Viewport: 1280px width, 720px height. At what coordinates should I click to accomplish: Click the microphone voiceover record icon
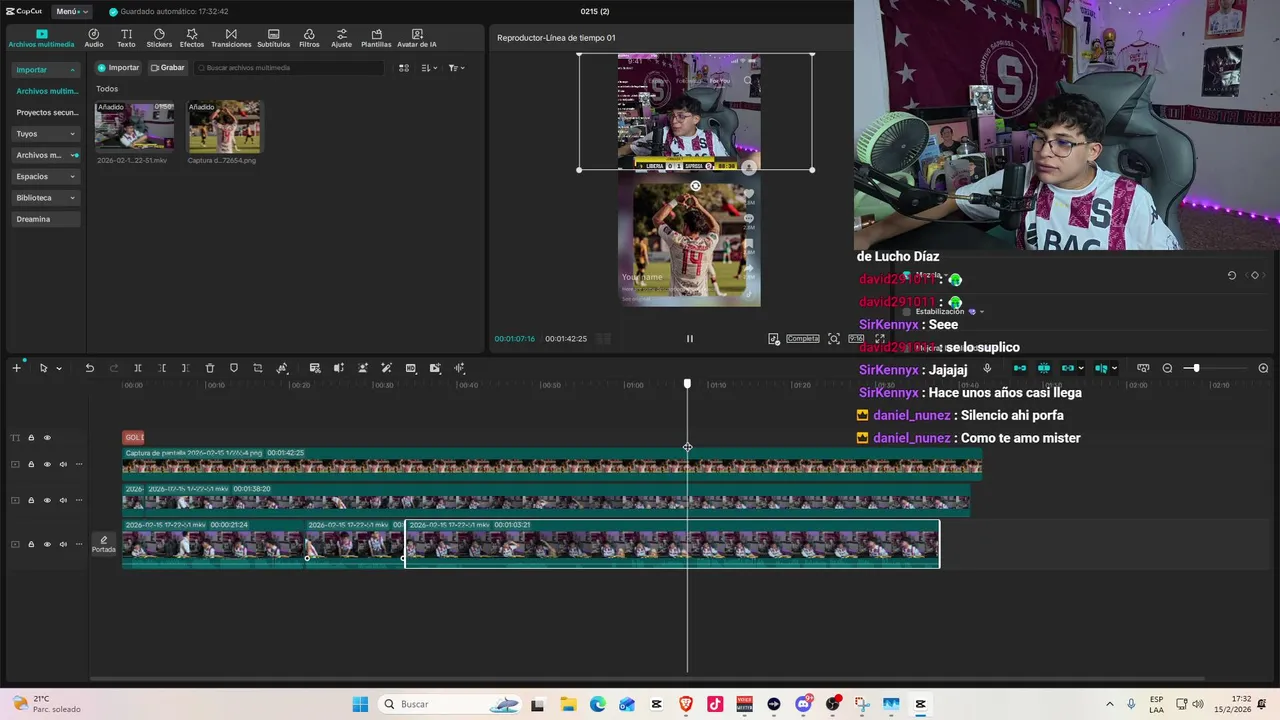tap(987, 368)
